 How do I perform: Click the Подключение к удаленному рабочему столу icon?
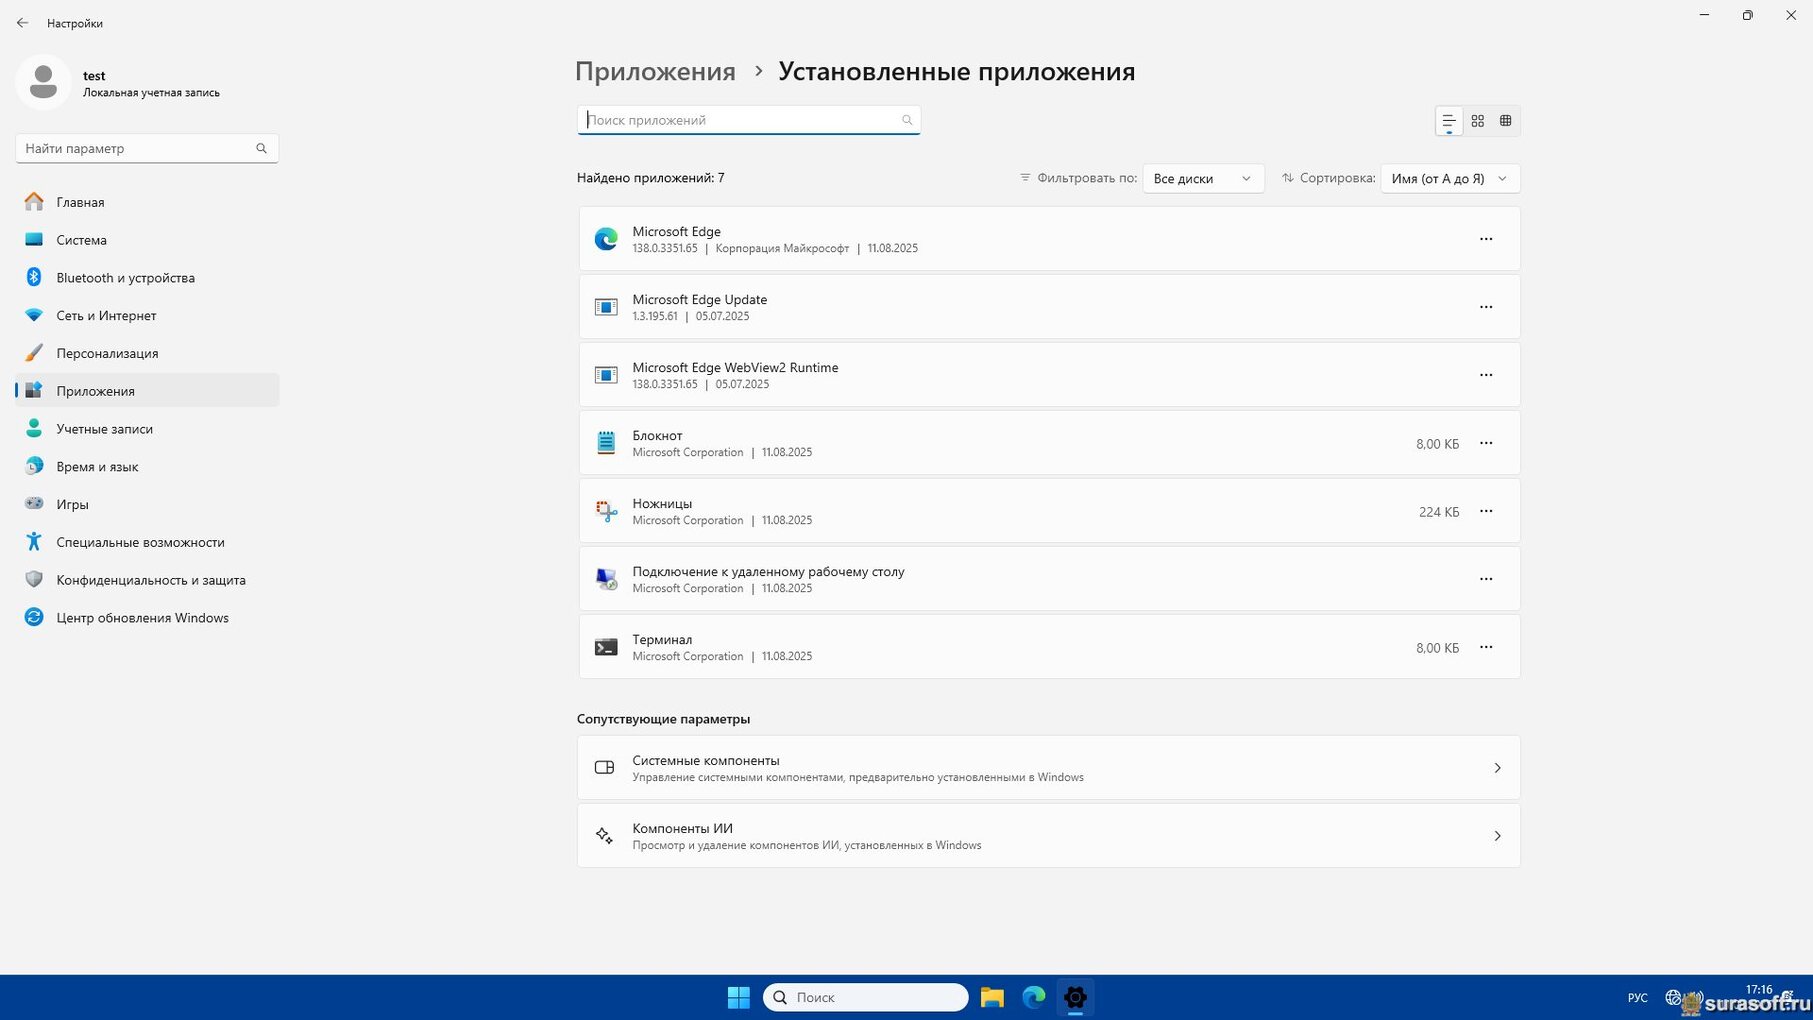click(606, 579)
